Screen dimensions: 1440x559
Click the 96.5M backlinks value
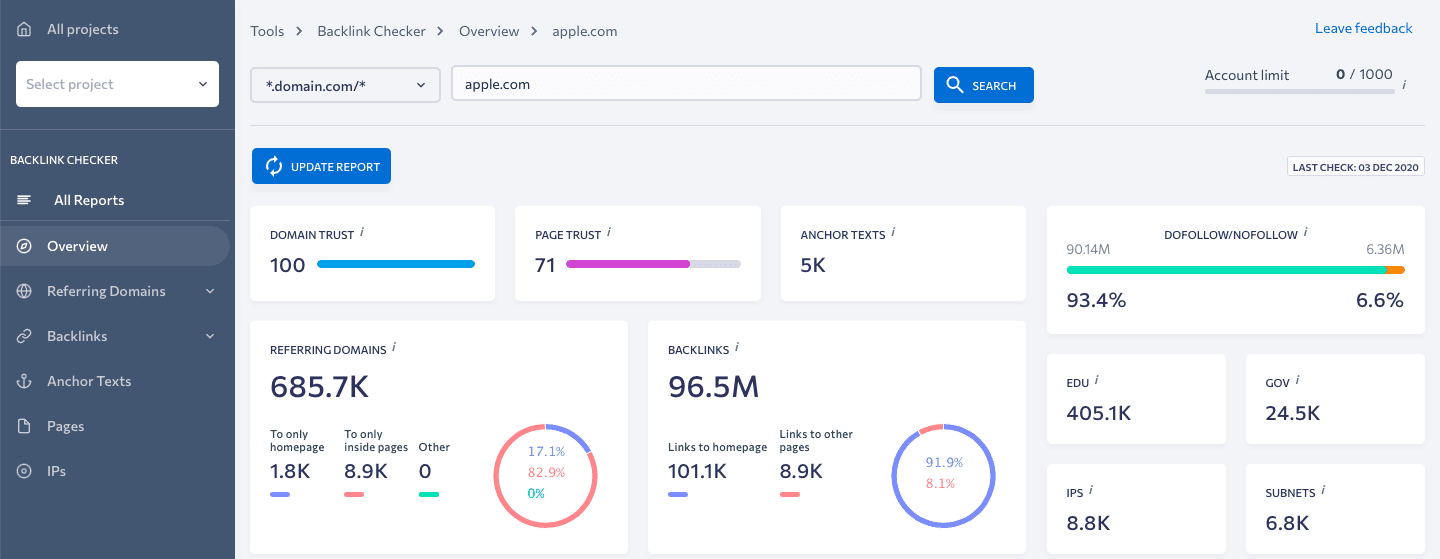[713, 386]
